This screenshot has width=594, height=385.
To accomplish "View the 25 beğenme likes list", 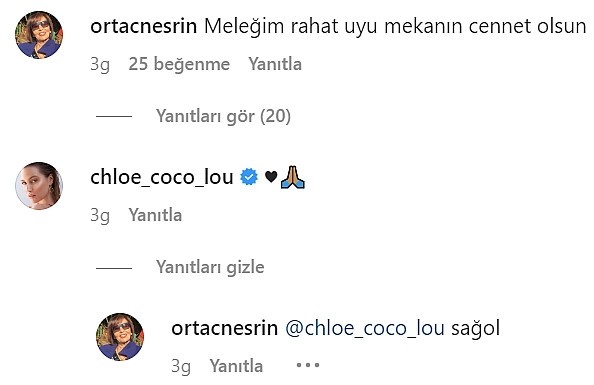I will [179, 64].
